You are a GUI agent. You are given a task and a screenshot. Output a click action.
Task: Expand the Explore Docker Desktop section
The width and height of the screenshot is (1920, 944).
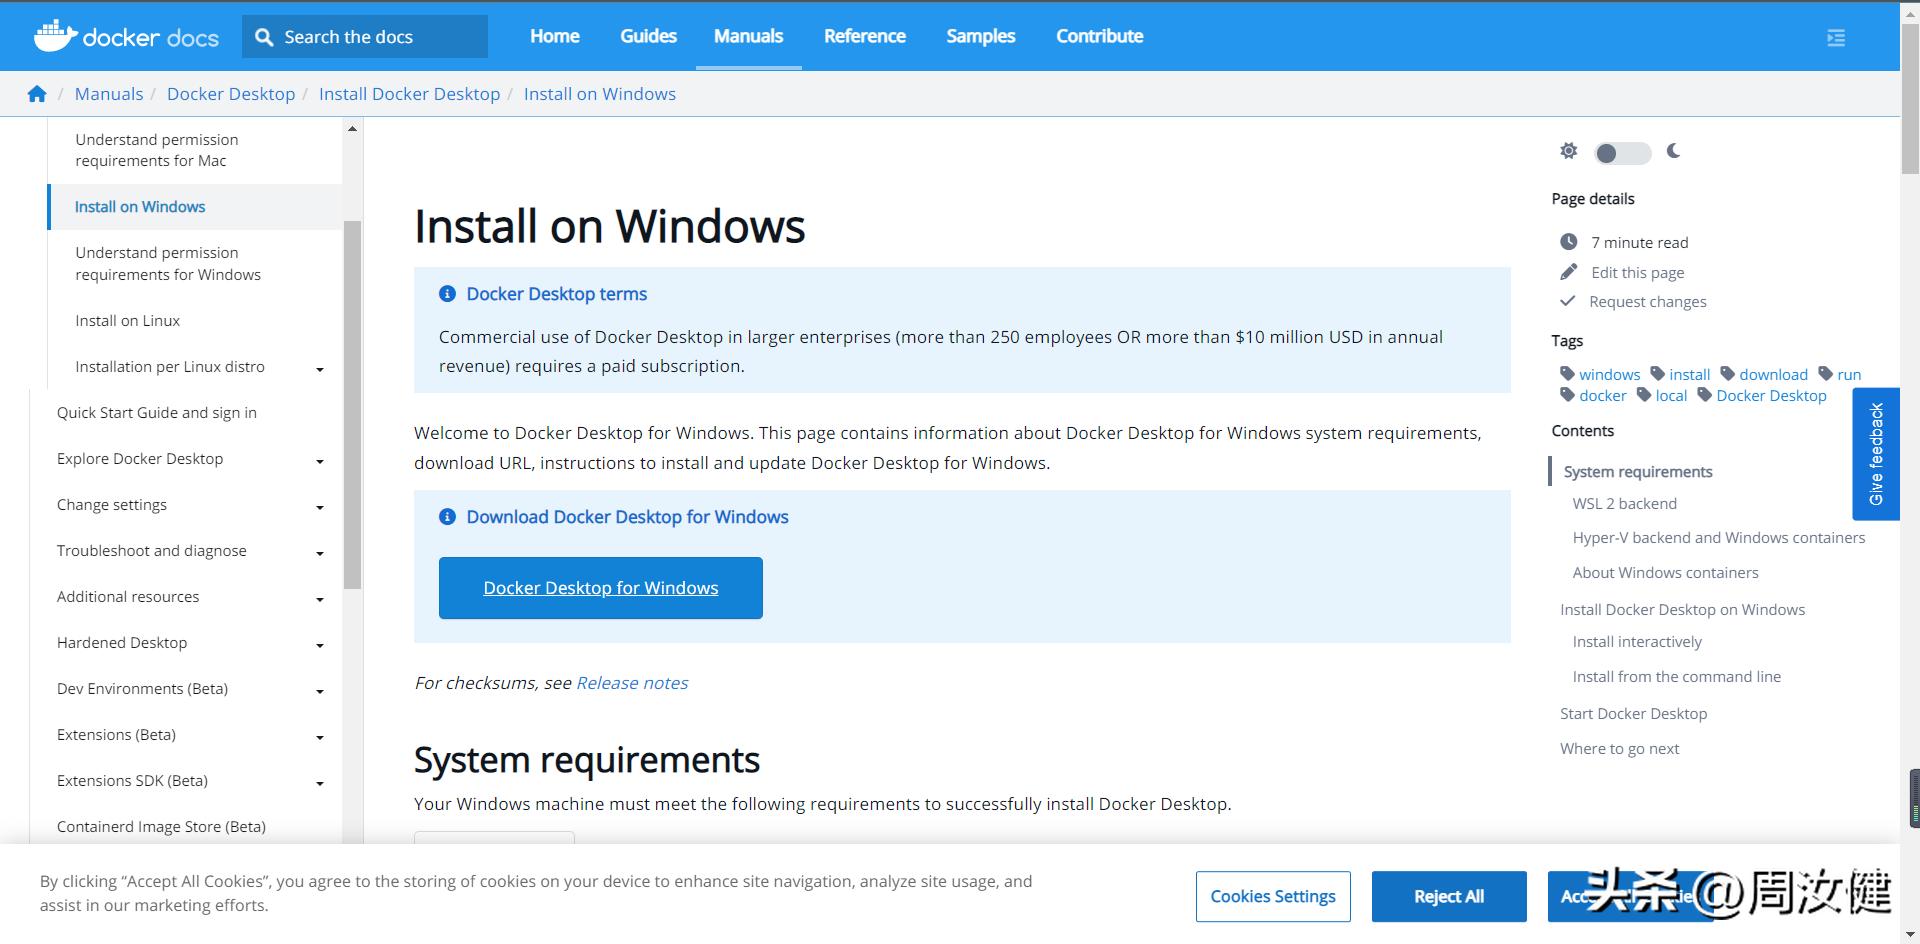(320, 461)
